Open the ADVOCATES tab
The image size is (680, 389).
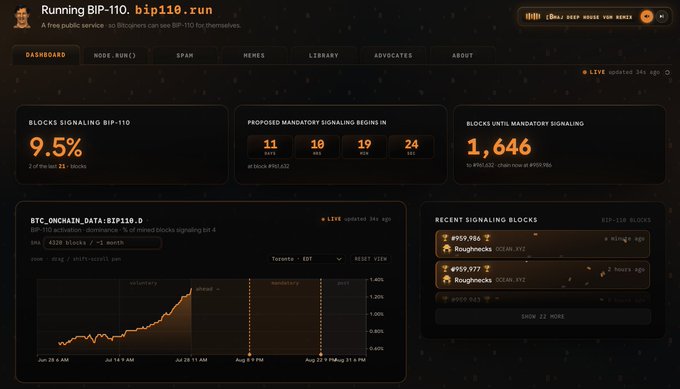[393, 56]
